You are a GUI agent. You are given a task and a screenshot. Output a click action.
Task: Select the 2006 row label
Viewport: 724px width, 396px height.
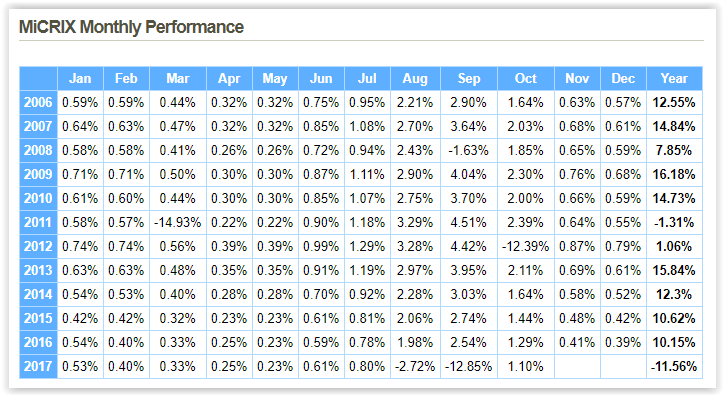click(x=38, y=102)
